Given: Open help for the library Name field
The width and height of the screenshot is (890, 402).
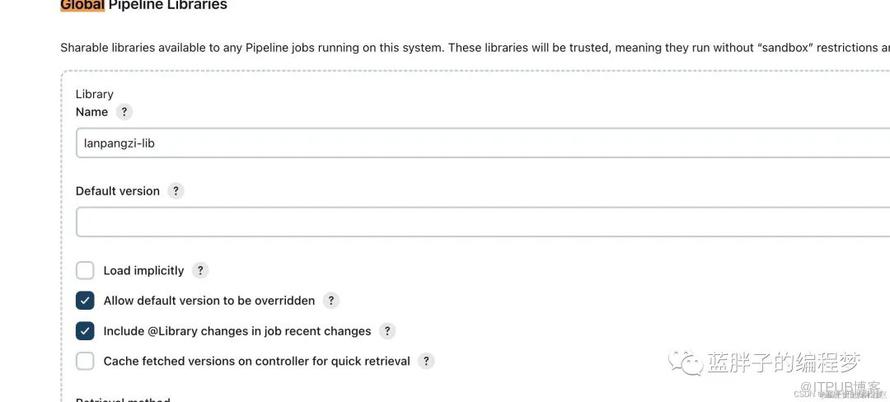Looking at the screenshot, I should [124, 112].
